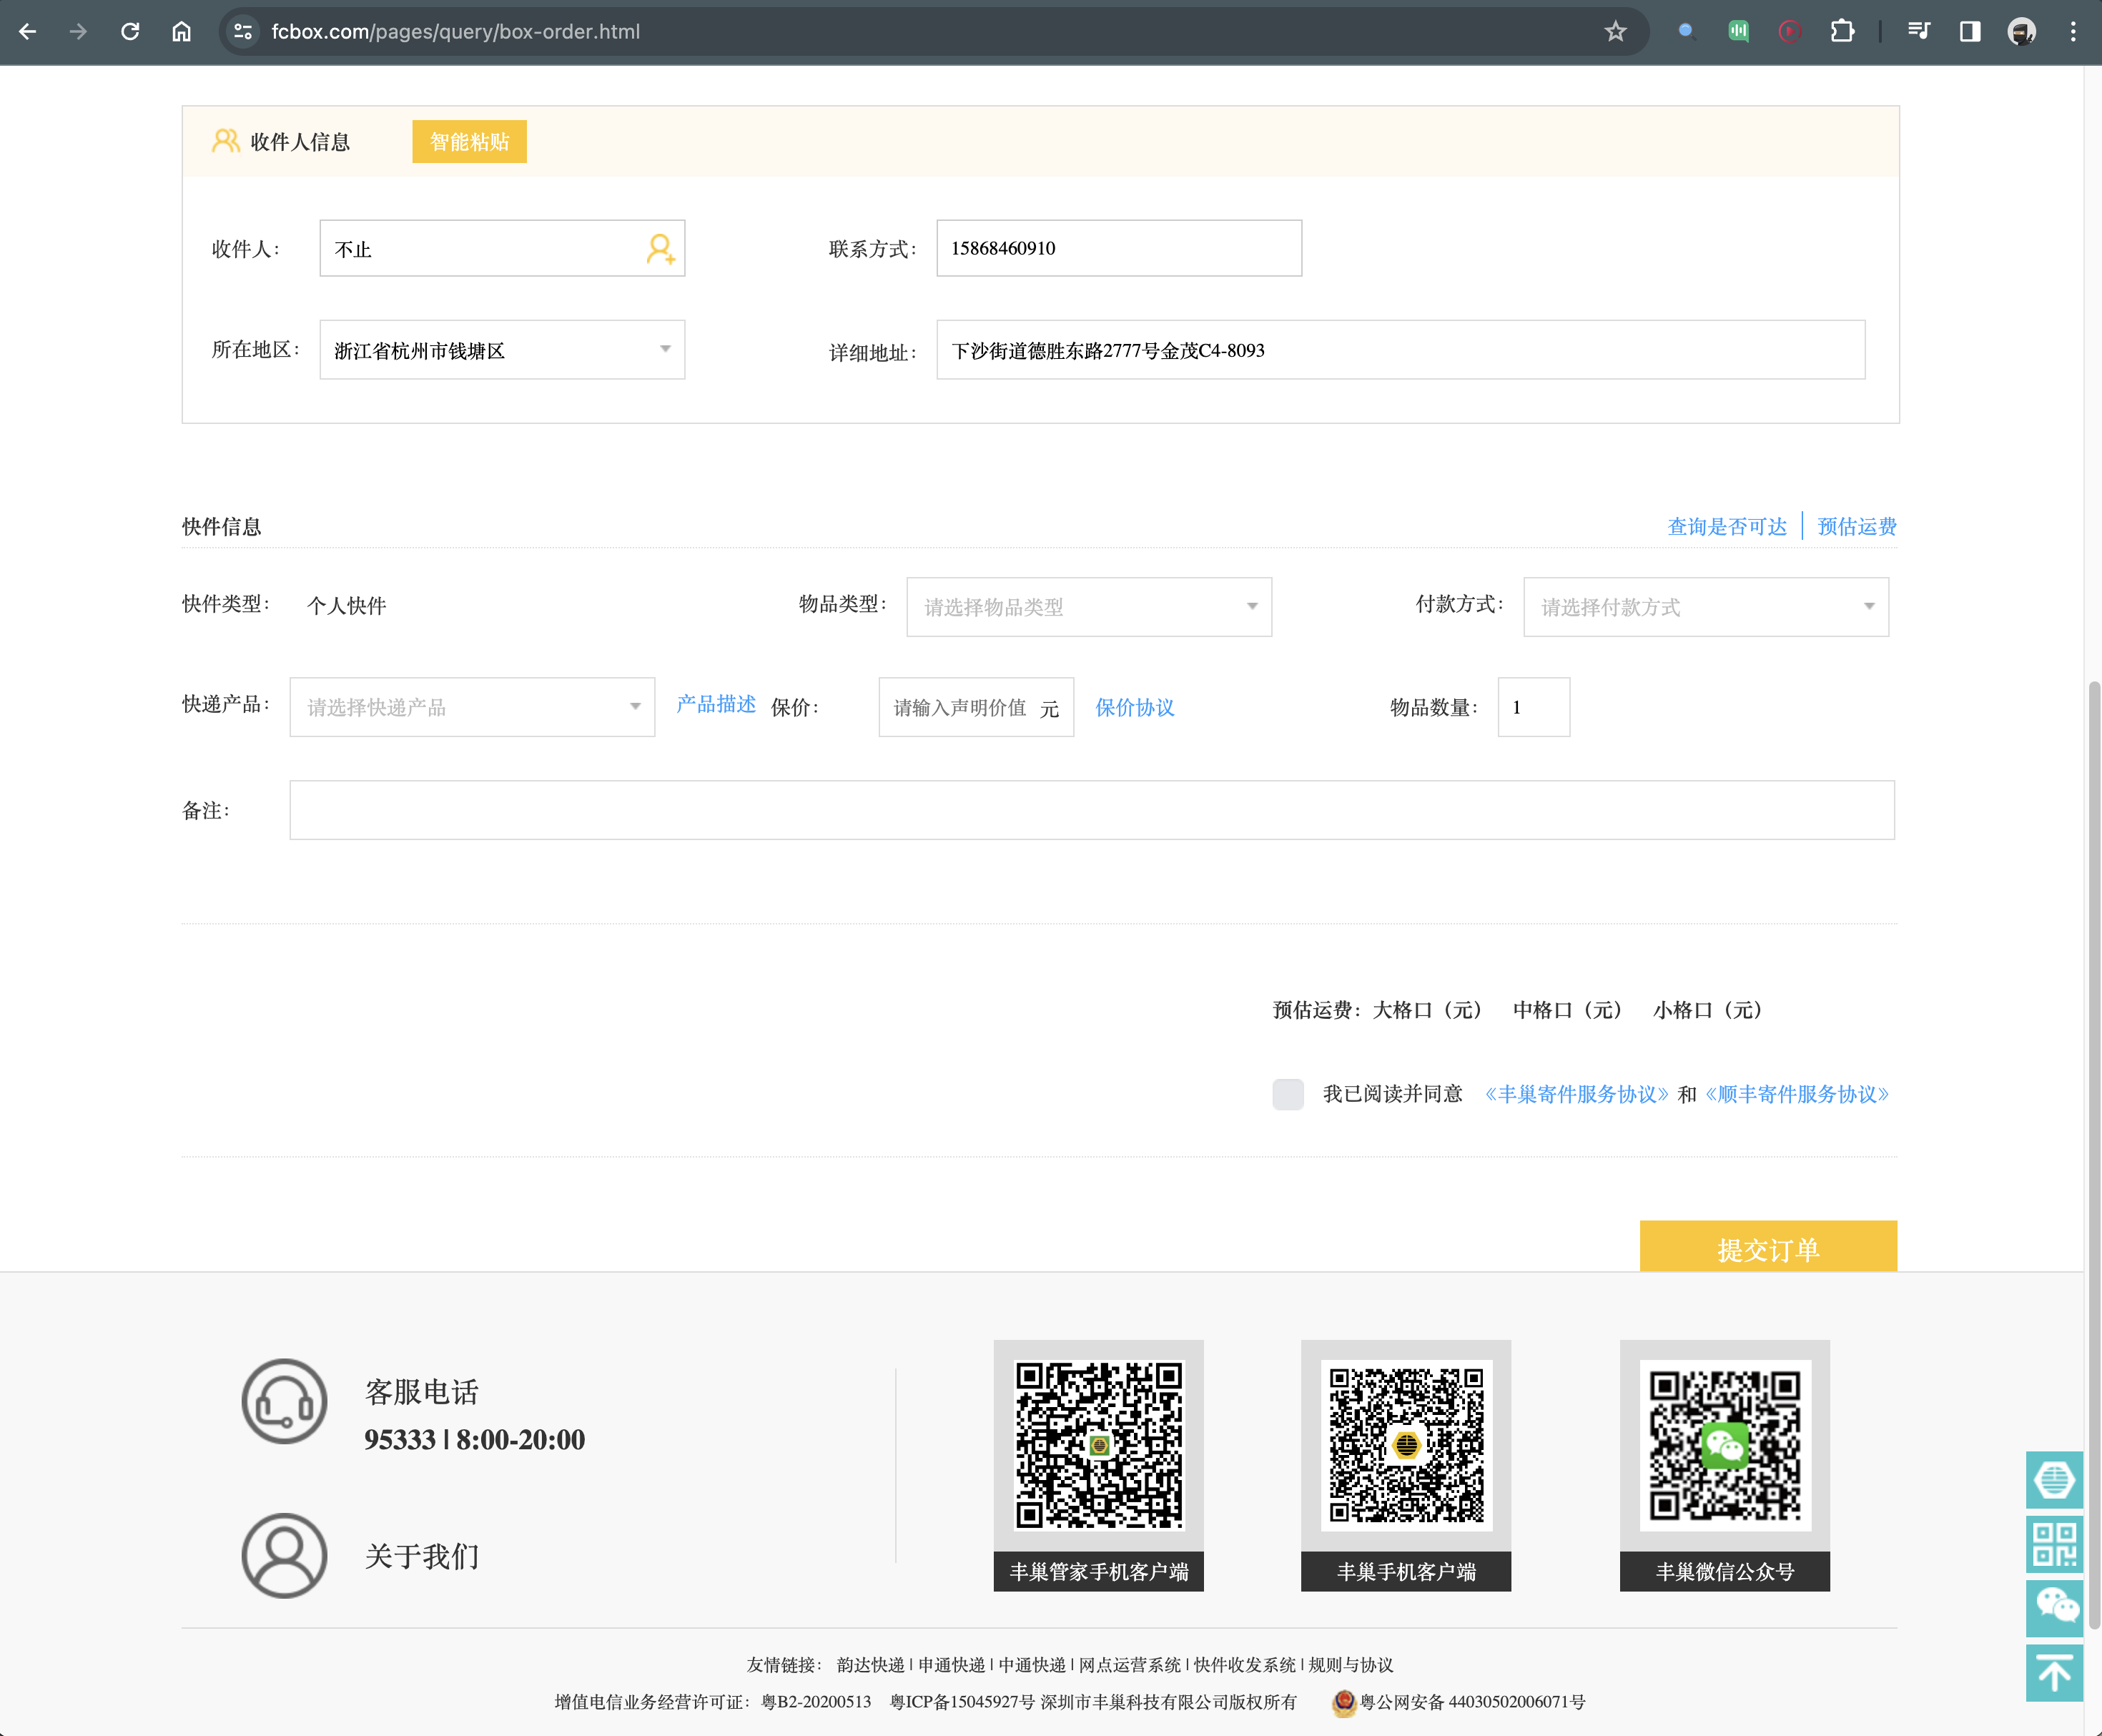Focus the 保价 declared value input
The image size is (2102, 1736).
click(976, 707)
